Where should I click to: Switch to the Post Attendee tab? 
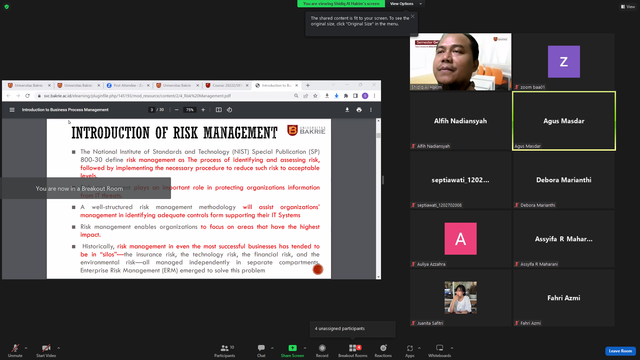(x=127, y=86)
